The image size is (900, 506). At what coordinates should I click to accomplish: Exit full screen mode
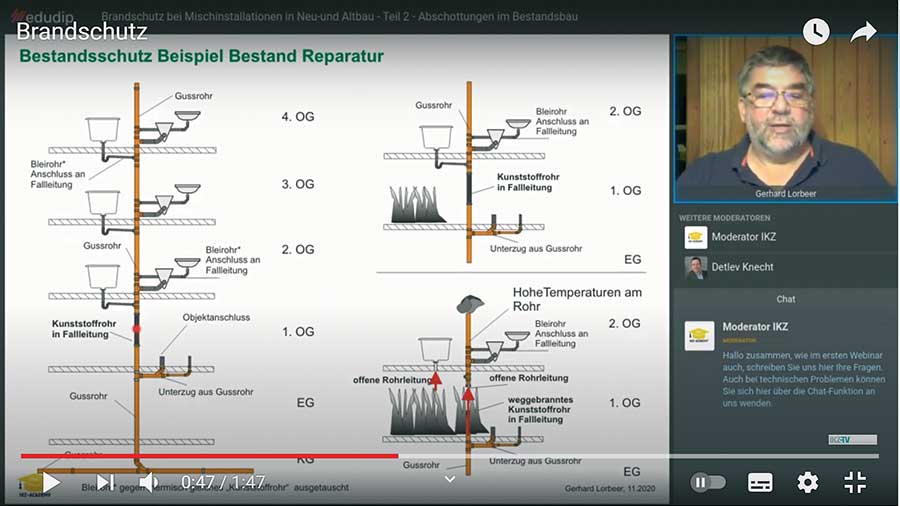(855, 482)
